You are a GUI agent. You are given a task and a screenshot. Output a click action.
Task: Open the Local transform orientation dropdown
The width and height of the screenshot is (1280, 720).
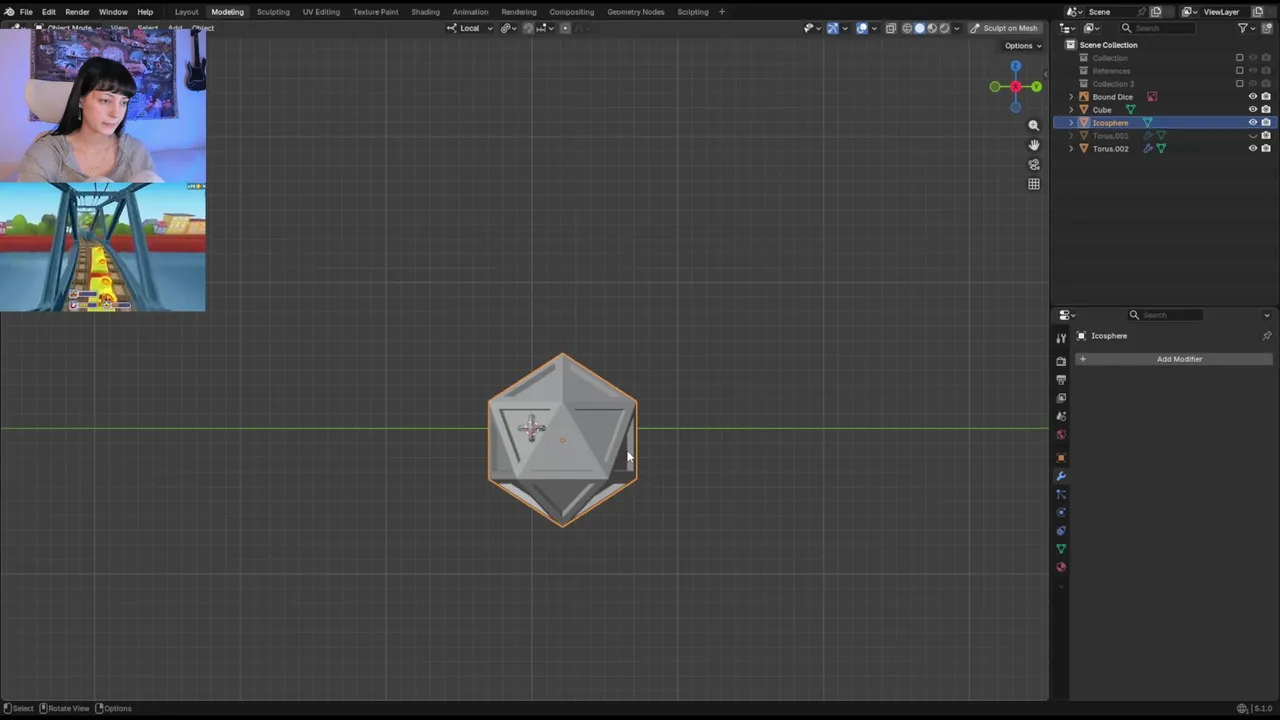point(469,28)
